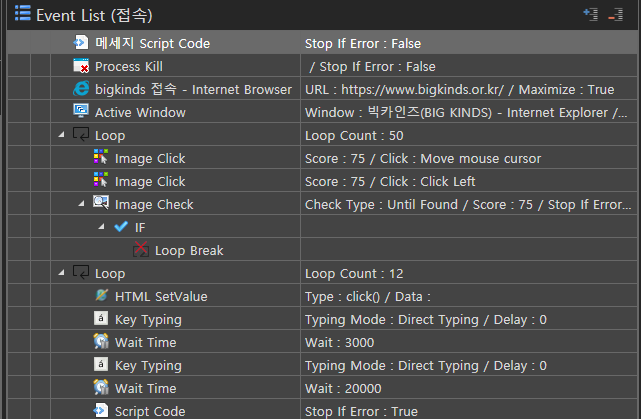Select the IF event label

[140, 227]
